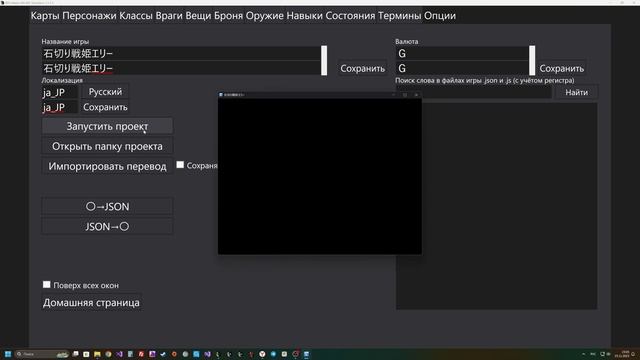Viewport: 640px width, 360px height.
Task: Enable the Поверх всех окон checkbox
Action: pyautogui.click(x=47, y=284)
